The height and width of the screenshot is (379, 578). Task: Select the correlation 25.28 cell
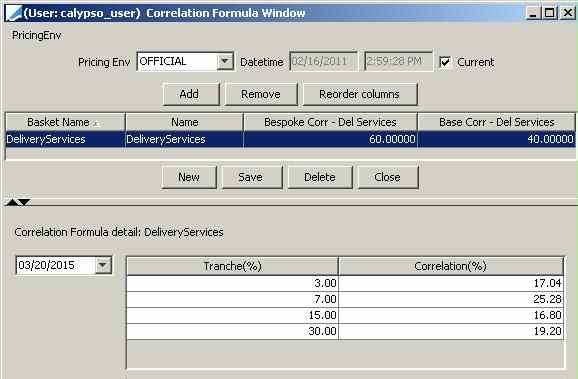[451, 299]
